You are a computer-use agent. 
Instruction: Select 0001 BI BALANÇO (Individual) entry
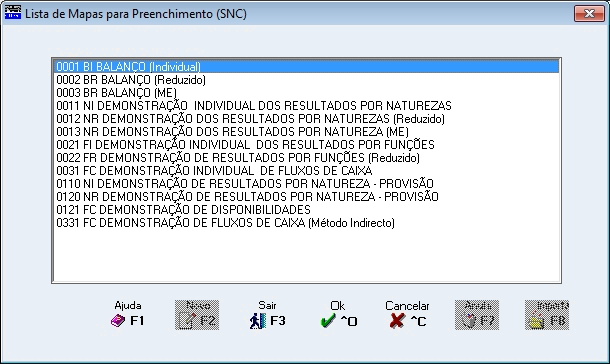tap(306, 66)
